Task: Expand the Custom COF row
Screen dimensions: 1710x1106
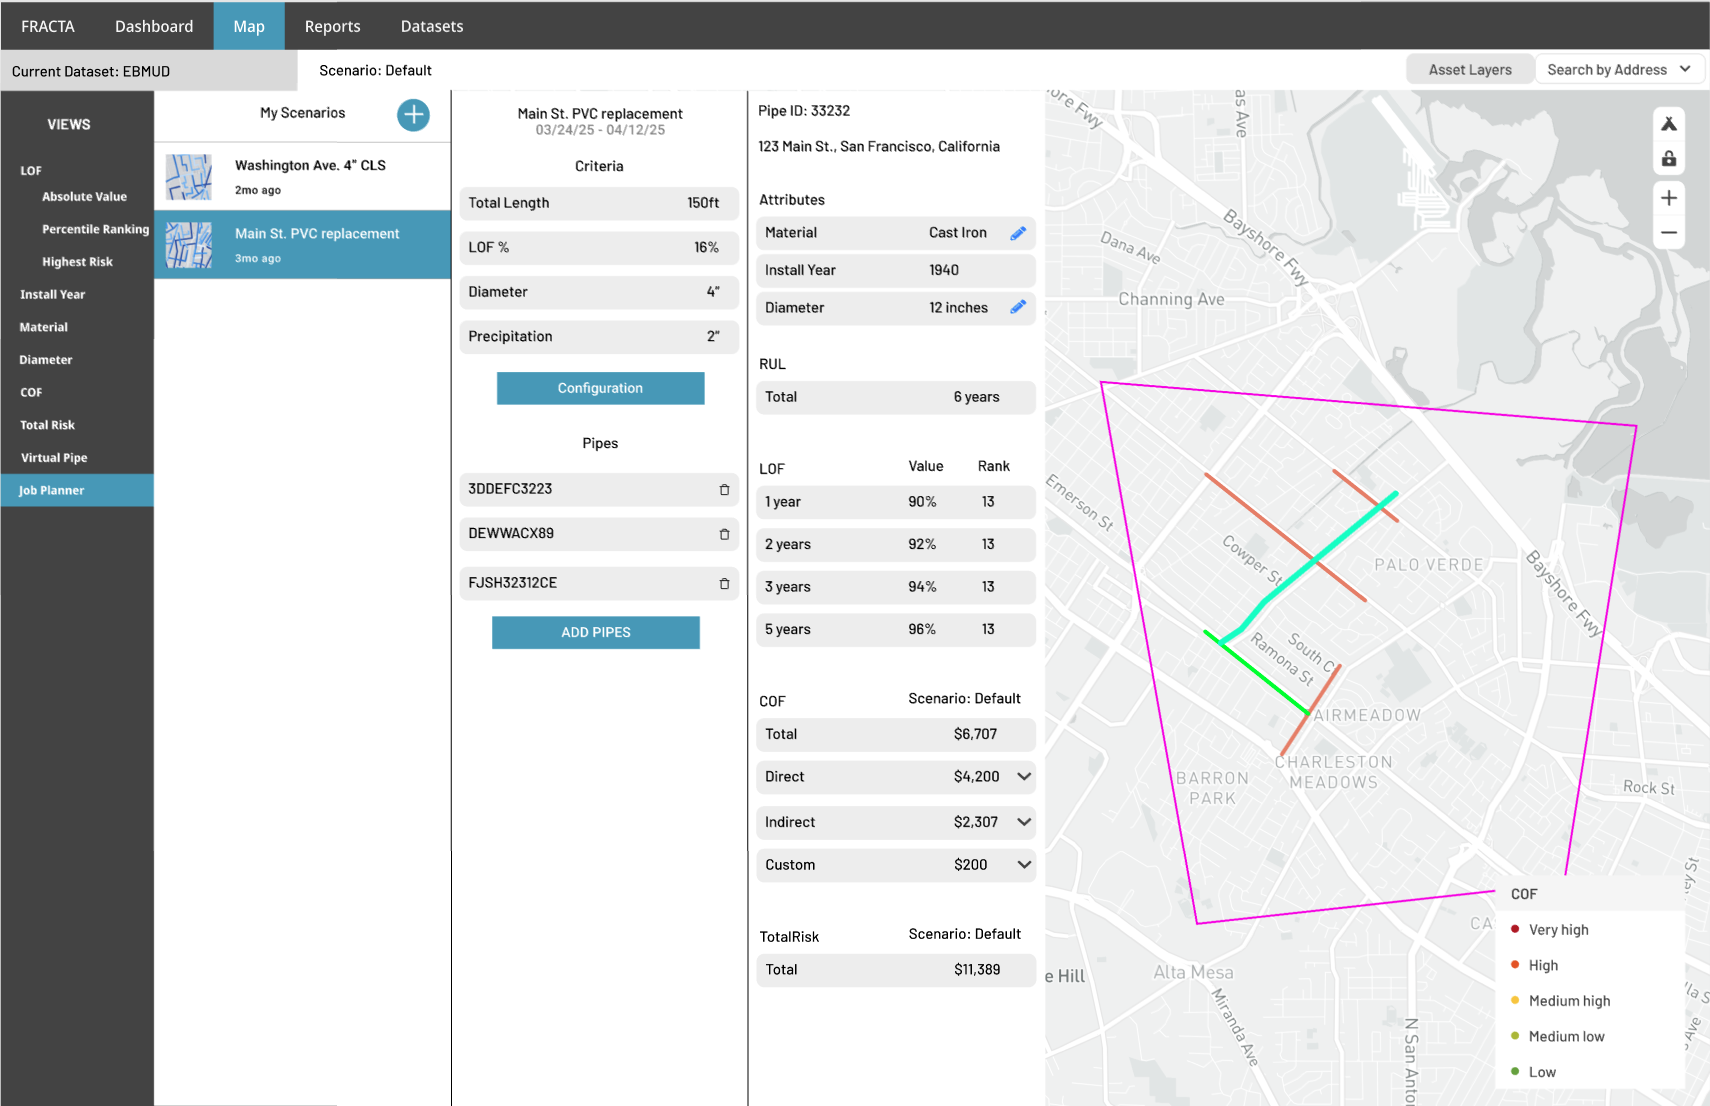Action: 1024,865
